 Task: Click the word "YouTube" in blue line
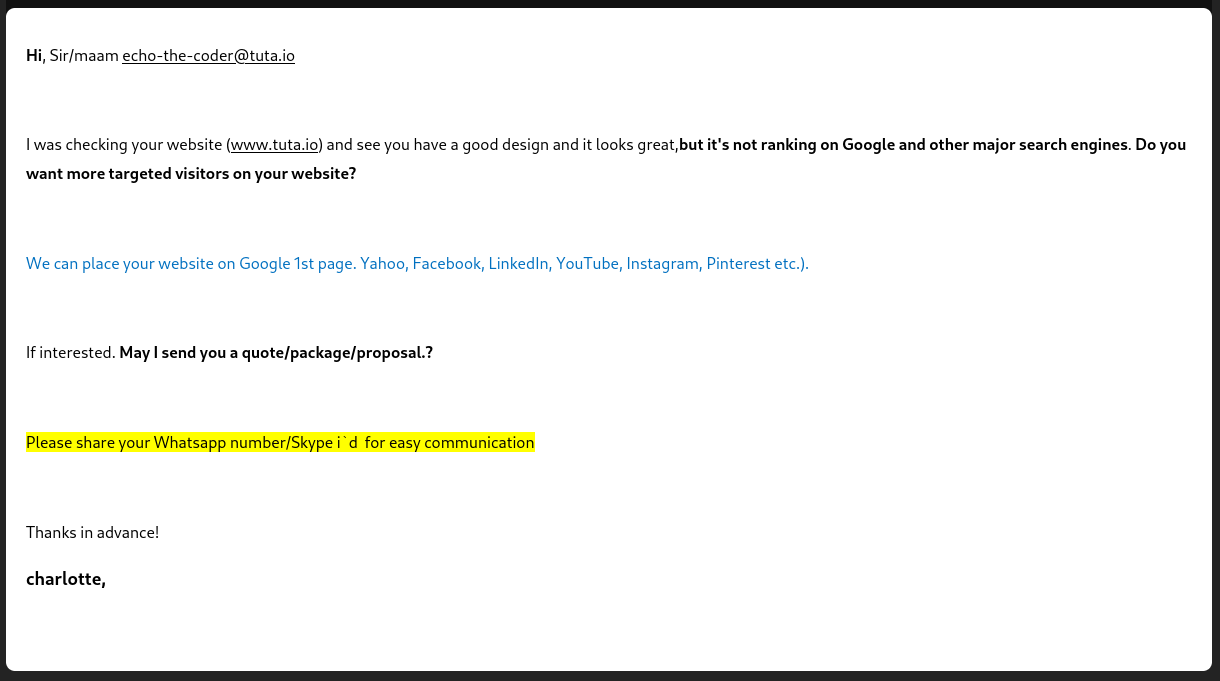[587, 264]
